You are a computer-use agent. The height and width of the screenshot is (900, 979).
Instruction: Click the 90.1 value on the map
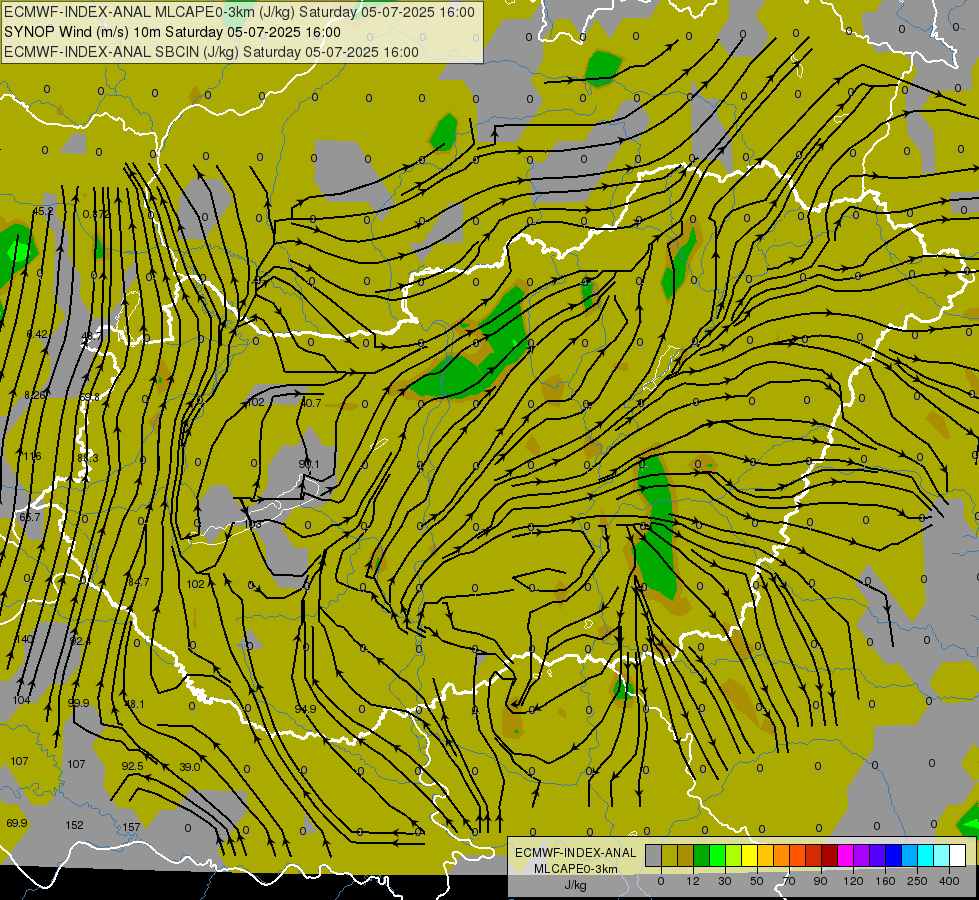308,464
